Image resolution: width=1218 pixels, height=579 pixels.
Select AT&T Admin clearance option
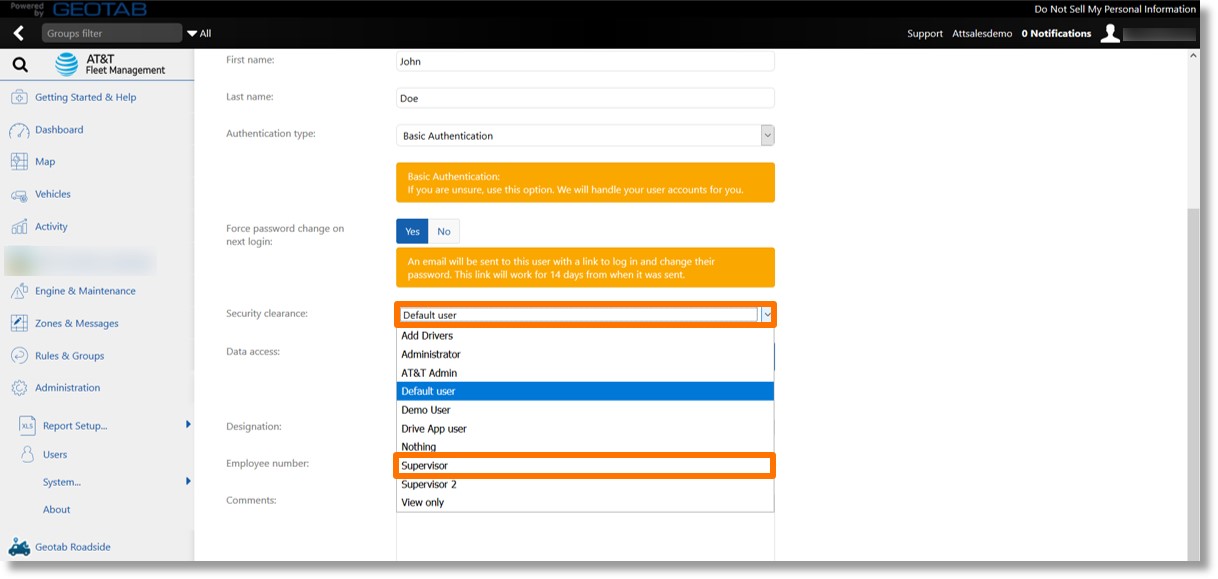click(585, 373)
